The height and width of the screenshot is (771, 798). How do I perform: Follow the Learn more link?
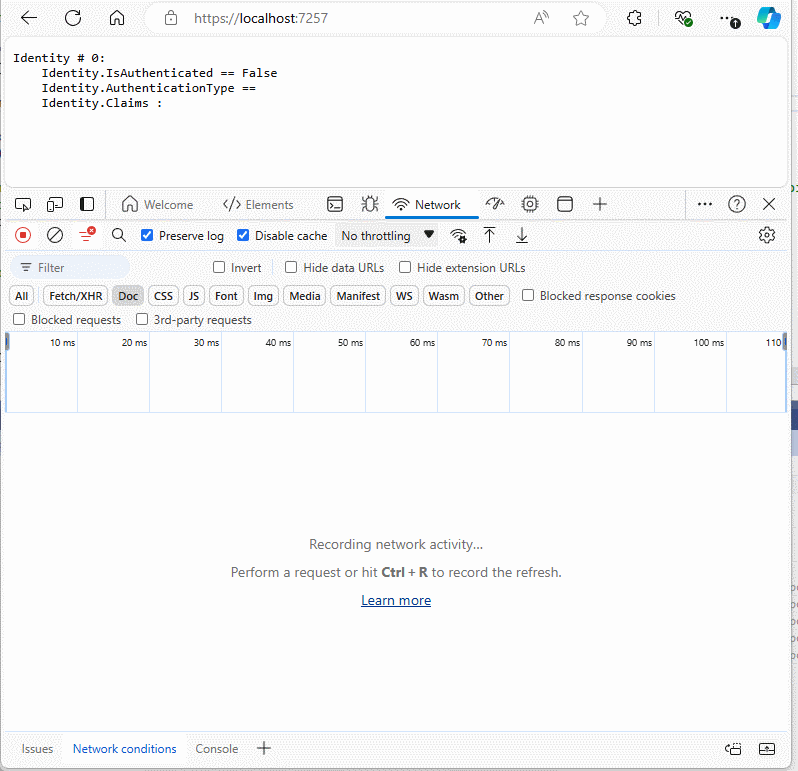(x=396, y=601)
